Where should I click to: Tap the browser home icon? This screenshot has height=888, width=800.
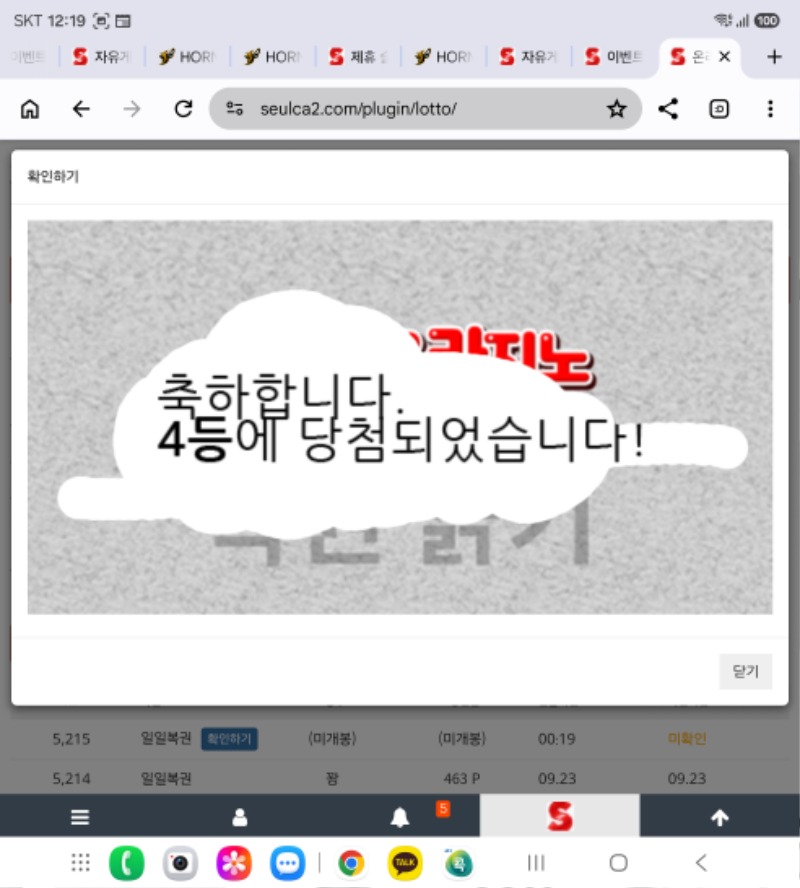tap(30, 109)
